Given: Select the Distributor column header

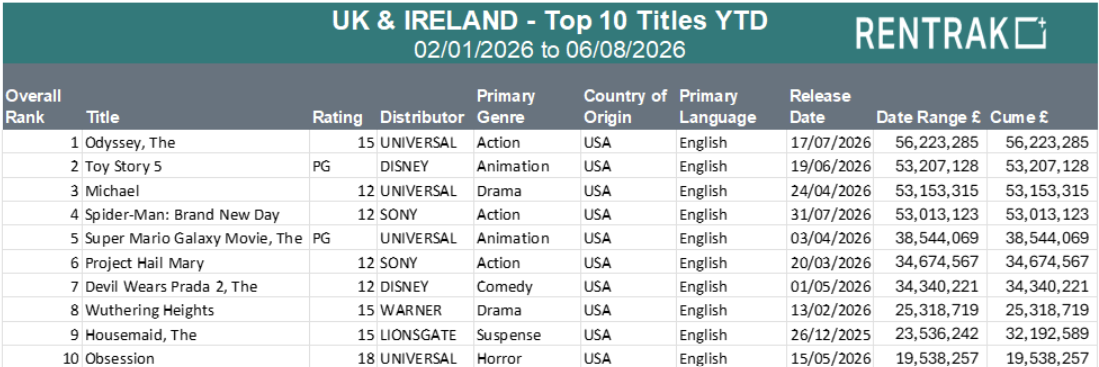Looking at the screenshot, I should coord(422,117).
